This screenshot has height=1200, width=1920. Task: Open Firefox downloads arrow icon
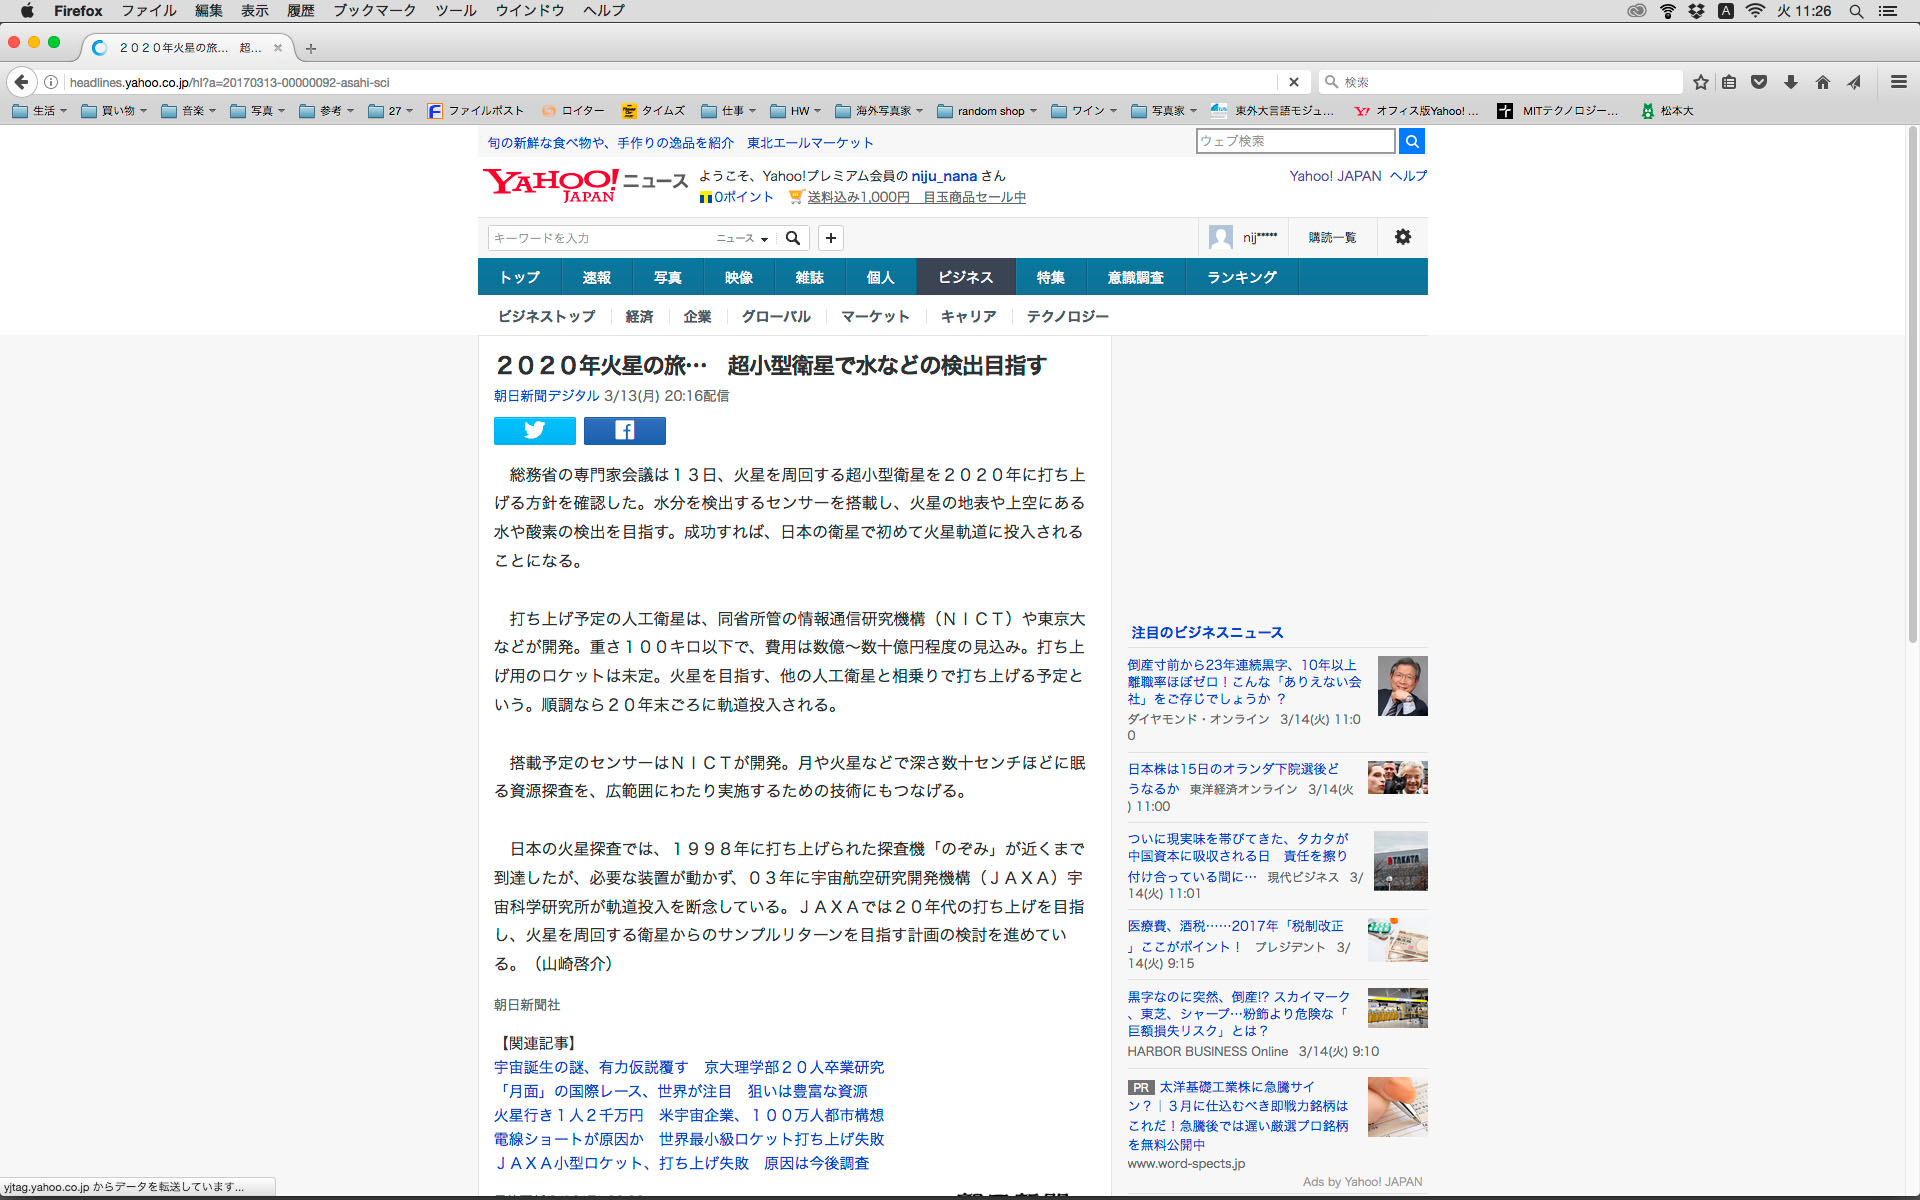pyautogui.click(x=1791, y=82)
